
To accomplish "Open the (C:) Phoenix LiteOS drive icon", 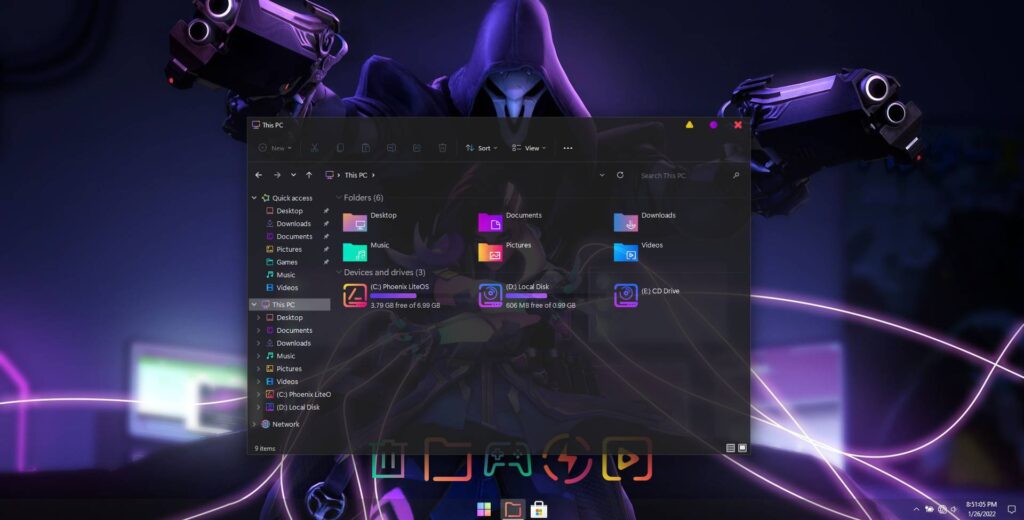I will (x=355, y=295).
